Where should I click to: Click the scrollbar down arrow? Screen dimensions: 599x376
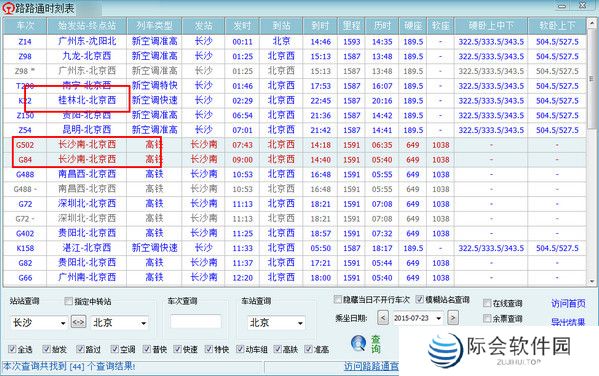(592, 282)
